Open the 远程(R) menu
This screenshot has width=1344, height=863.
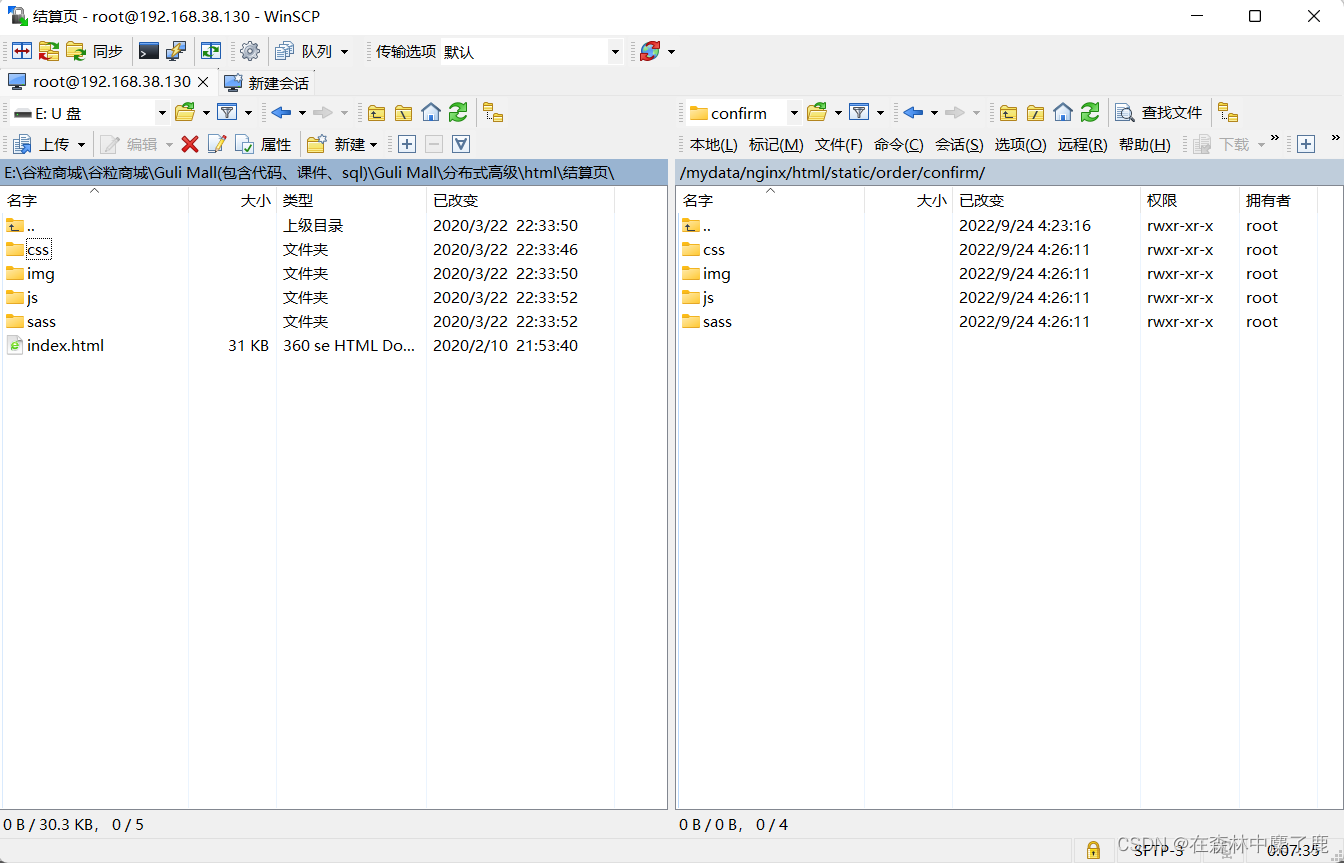pos(1083,145)
